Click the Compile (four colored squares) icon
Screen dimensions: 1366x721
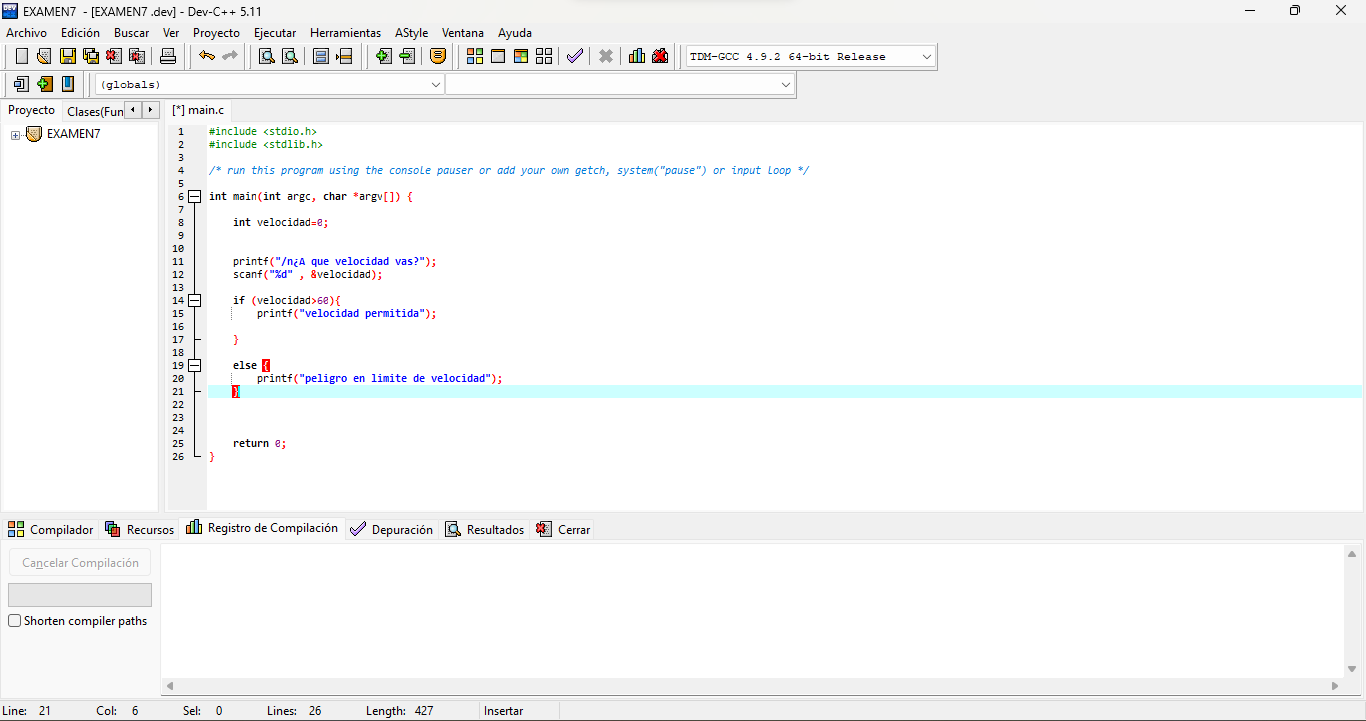click(x=475, y=56)
